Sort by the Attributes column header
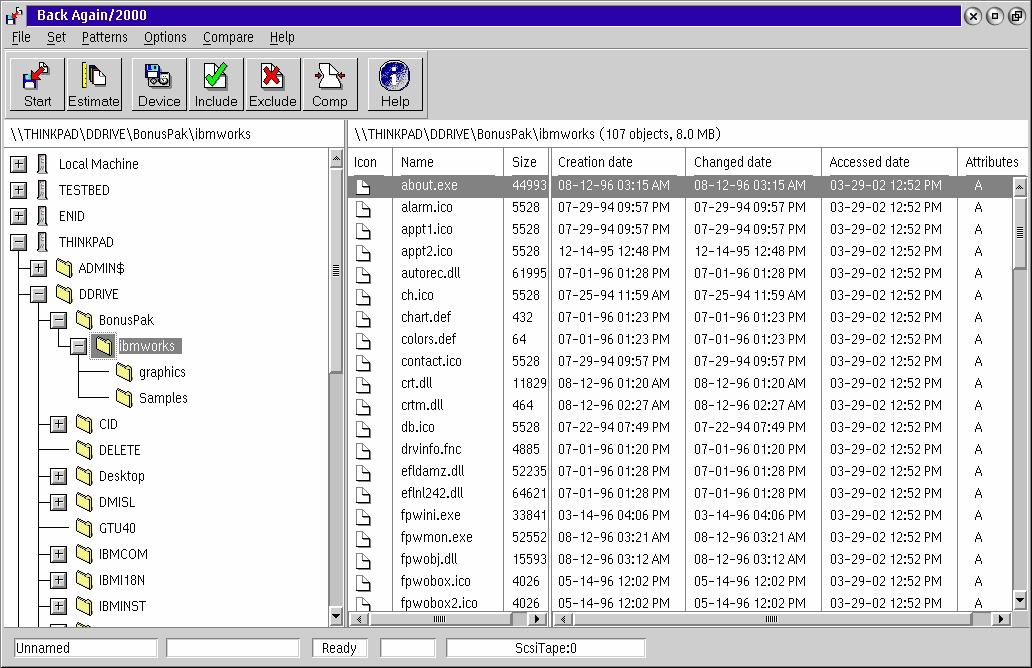The image size is (1032, 668). (992, 162)
